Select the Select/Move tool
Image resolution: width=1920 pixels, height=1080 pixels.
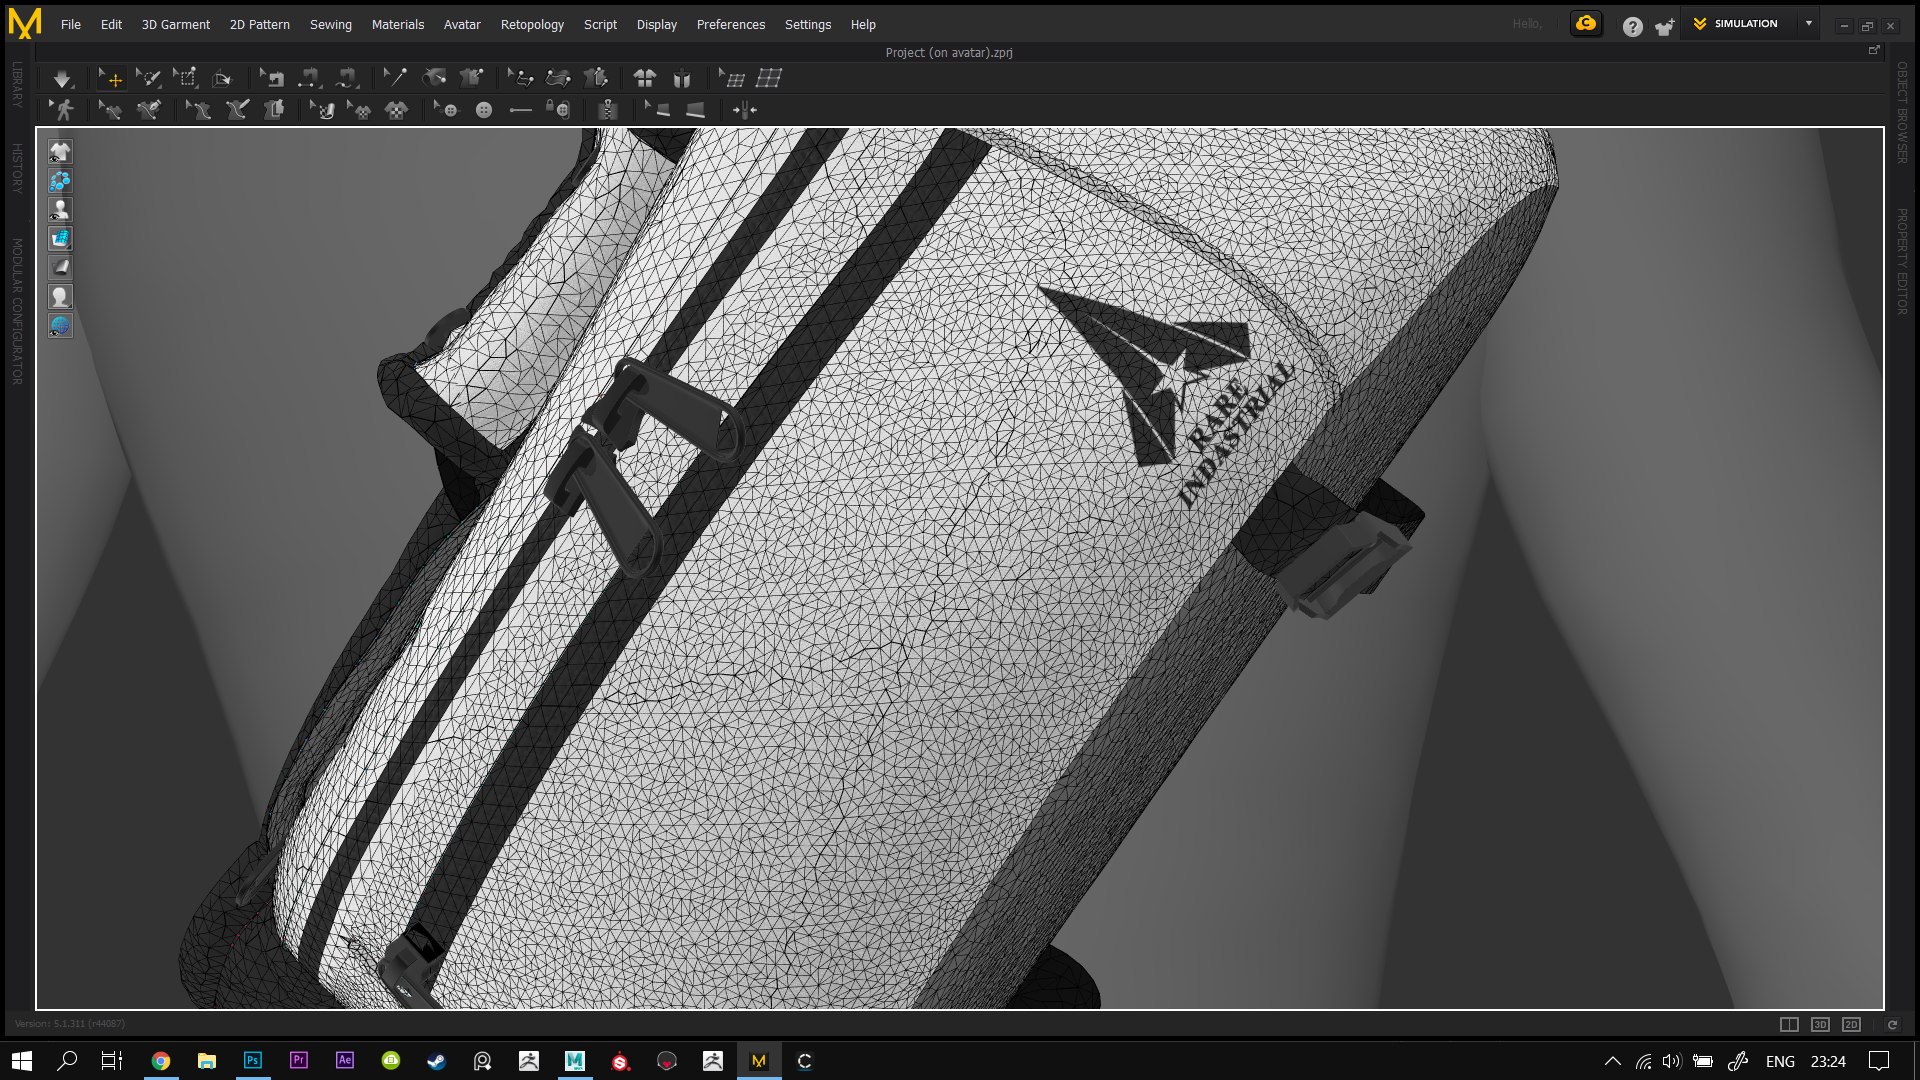click(111, 78)
